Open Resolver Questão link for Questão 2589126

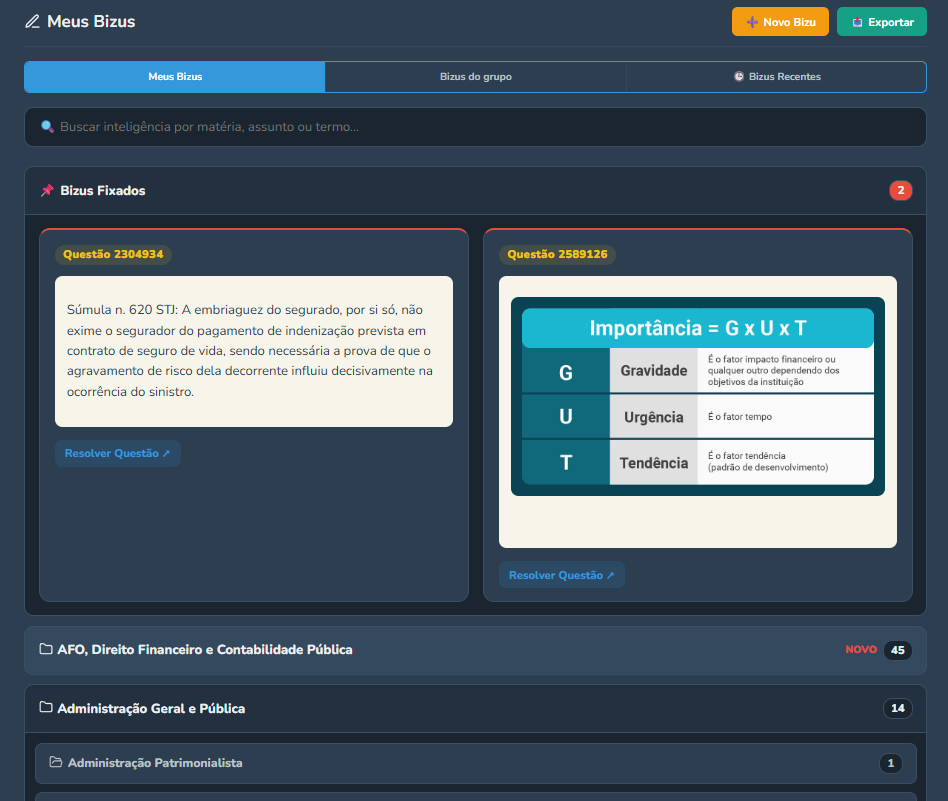click(562, 575)
